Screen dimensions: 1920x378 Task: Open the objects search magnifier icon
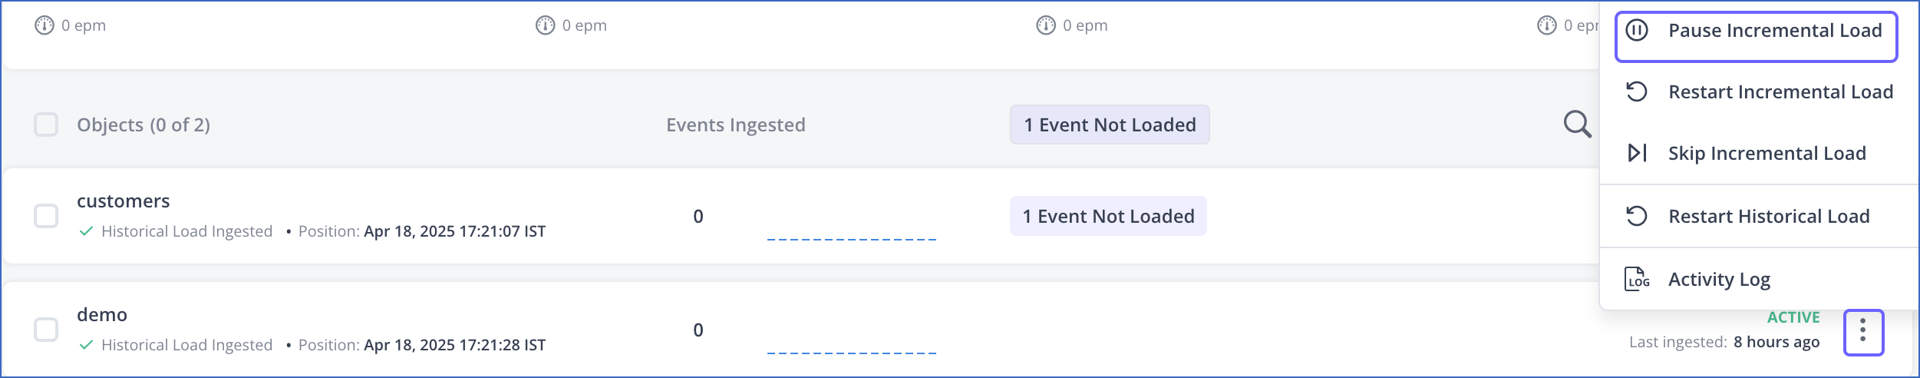pos(1577,124)
